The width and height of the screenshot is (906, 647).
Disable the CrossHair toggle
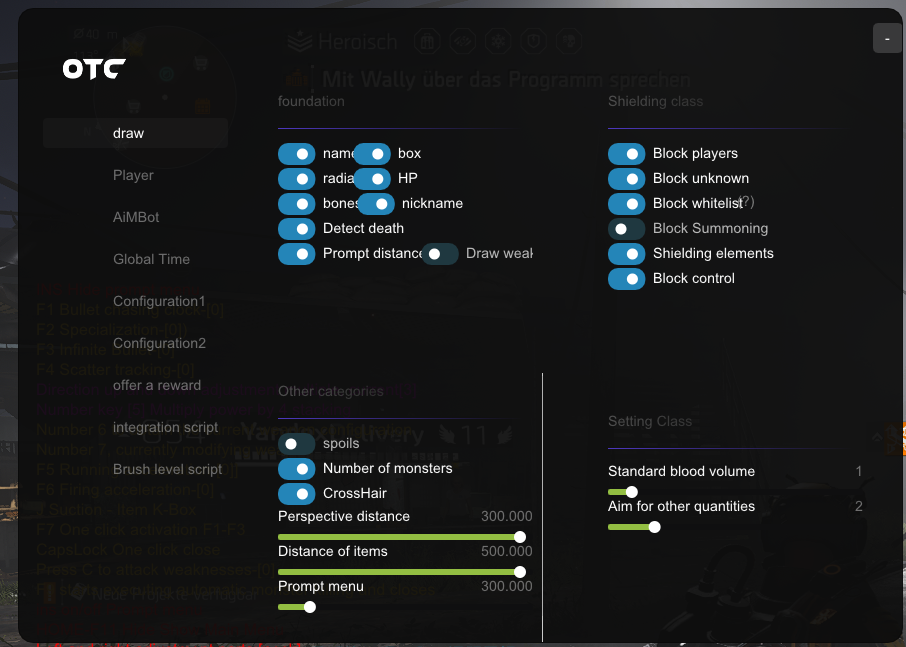click(296, 494)
